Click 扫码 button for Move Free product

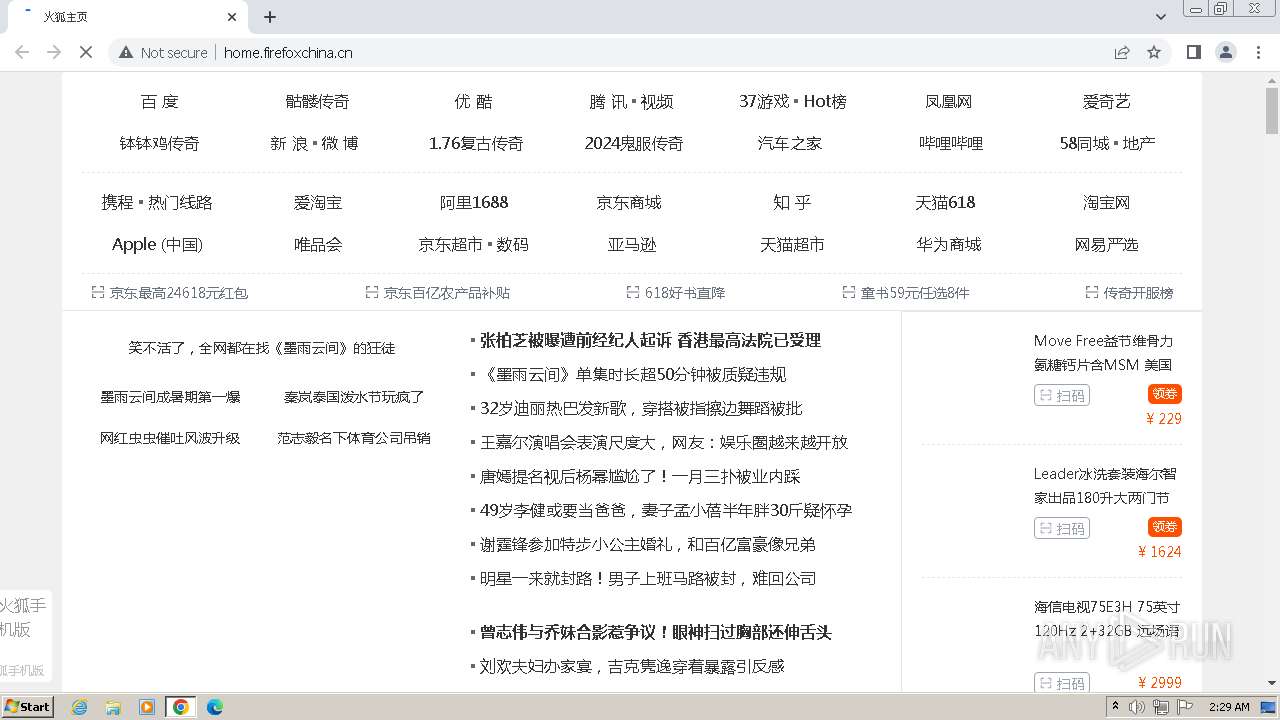(x=1062, y=395)
